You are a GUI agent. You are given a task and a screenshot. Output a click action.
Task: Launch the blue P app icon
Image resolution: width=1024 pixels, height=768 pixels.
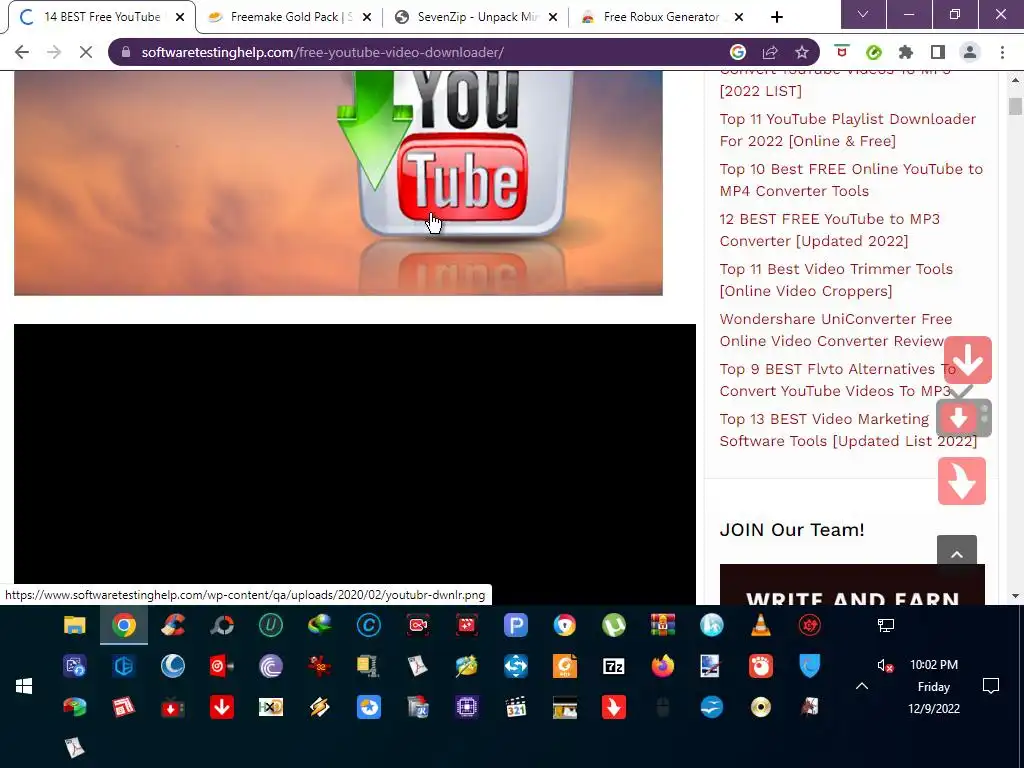(x=515, y=625)
